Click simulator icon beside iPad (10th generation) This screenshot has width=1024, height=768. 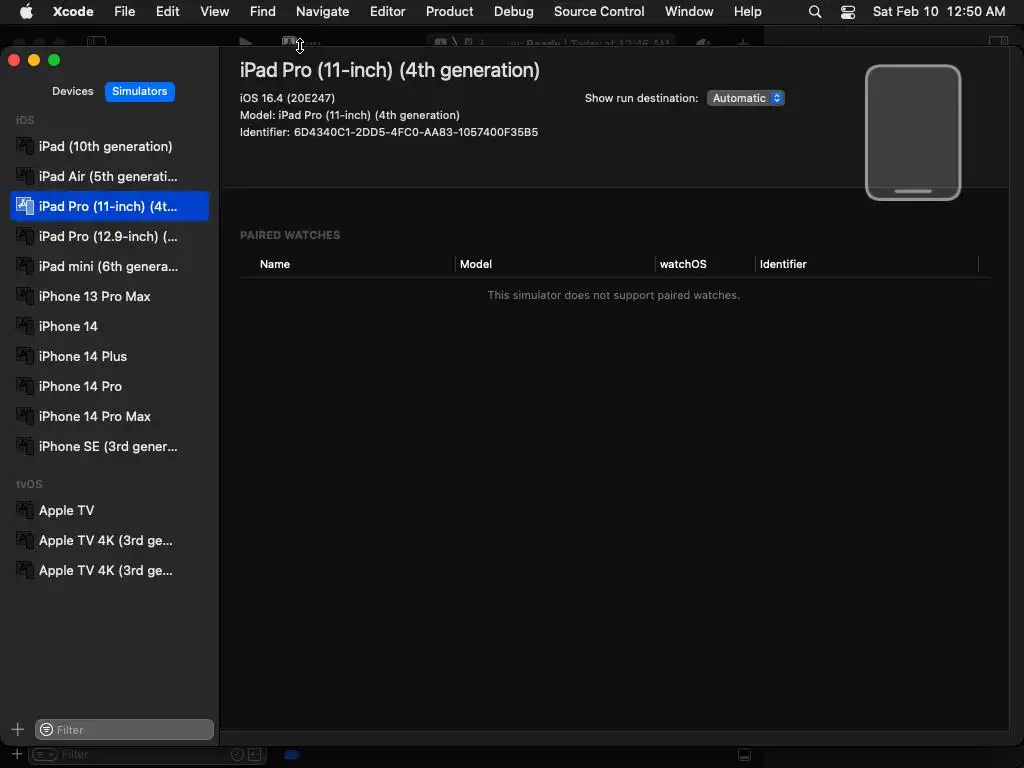tap(24, 146)
